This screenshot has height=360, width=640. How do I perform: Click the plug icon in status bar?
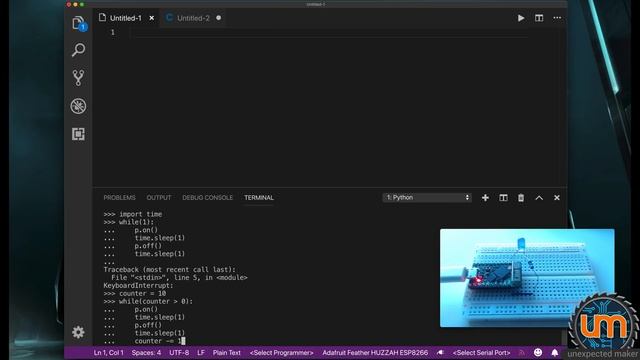[x=440, y=353]
